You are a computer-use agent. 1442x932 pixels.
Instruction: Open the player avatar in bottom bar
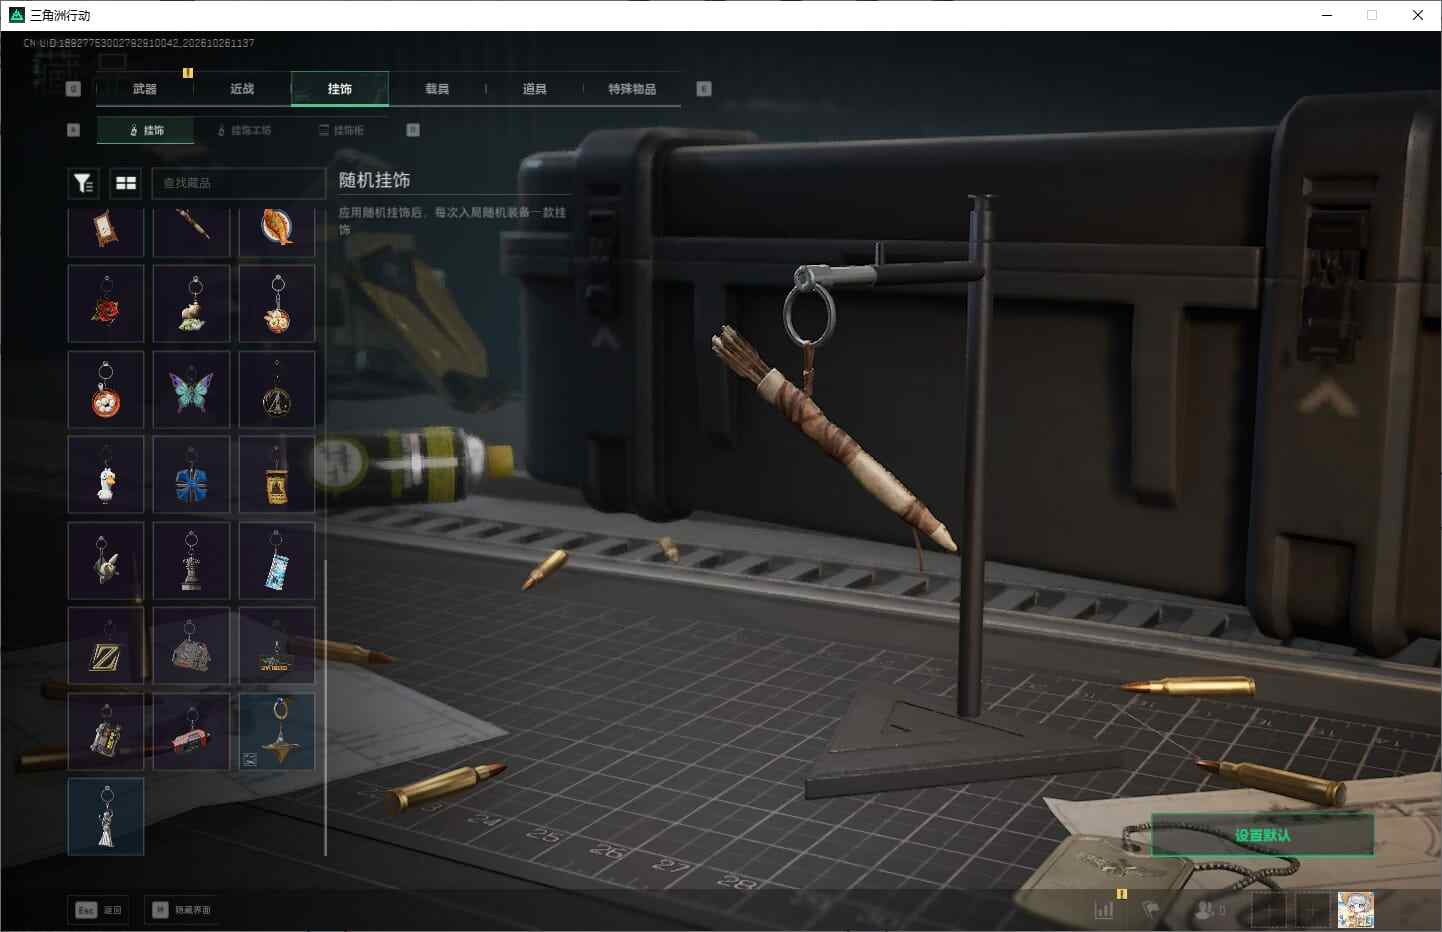pos(1355,910)
